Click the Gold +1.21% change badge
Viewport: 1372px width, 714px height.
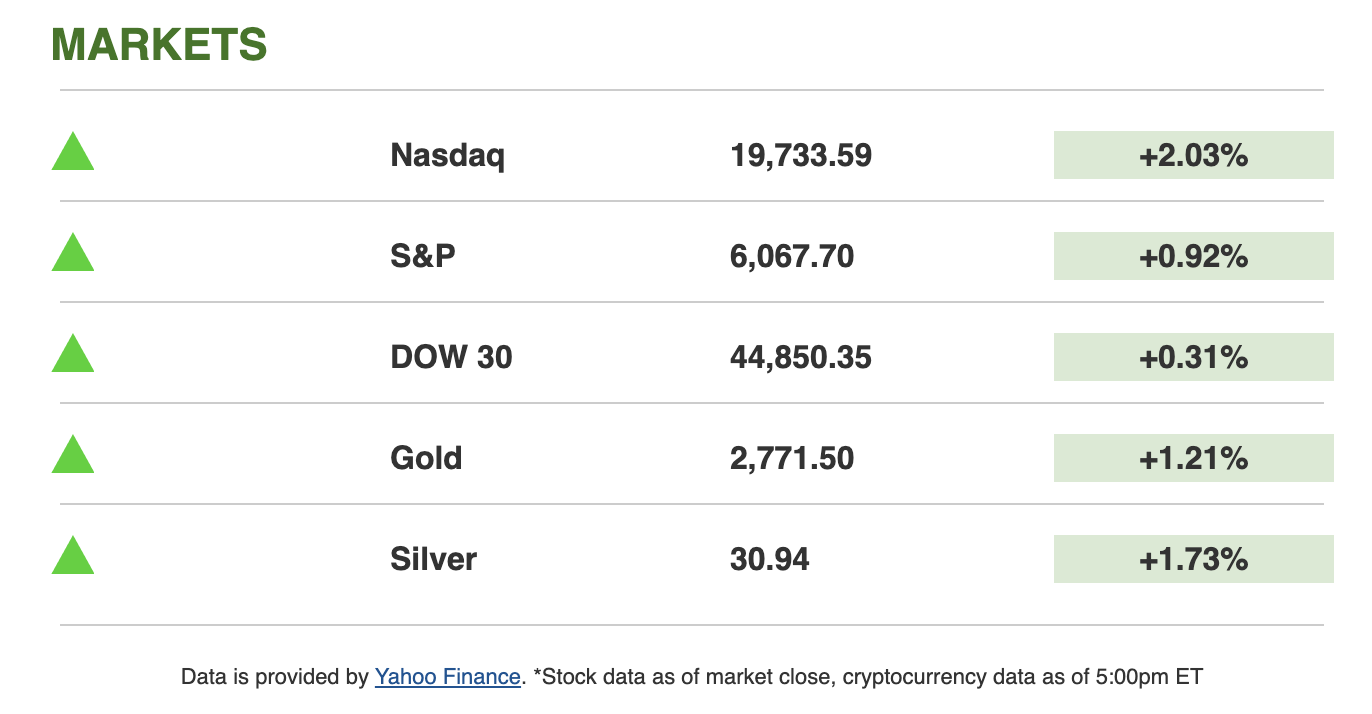tap(1193, 458)
